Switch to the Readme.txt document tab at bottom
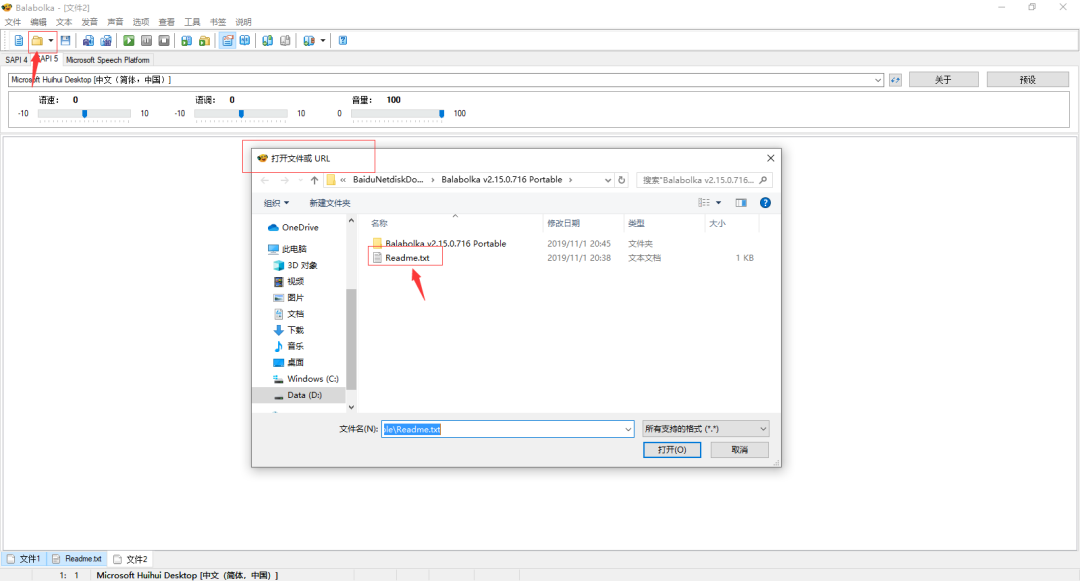 [x=77, y=559]
